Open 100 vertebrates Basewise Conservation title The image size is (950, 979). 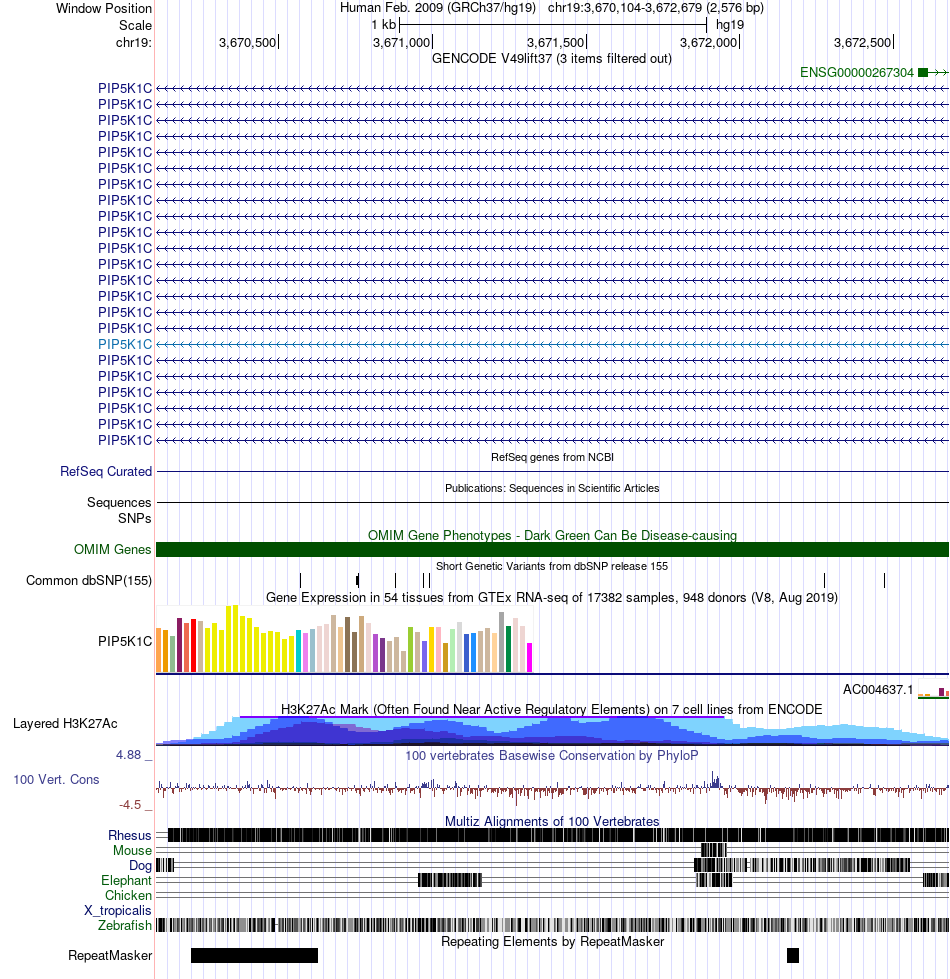552,755
